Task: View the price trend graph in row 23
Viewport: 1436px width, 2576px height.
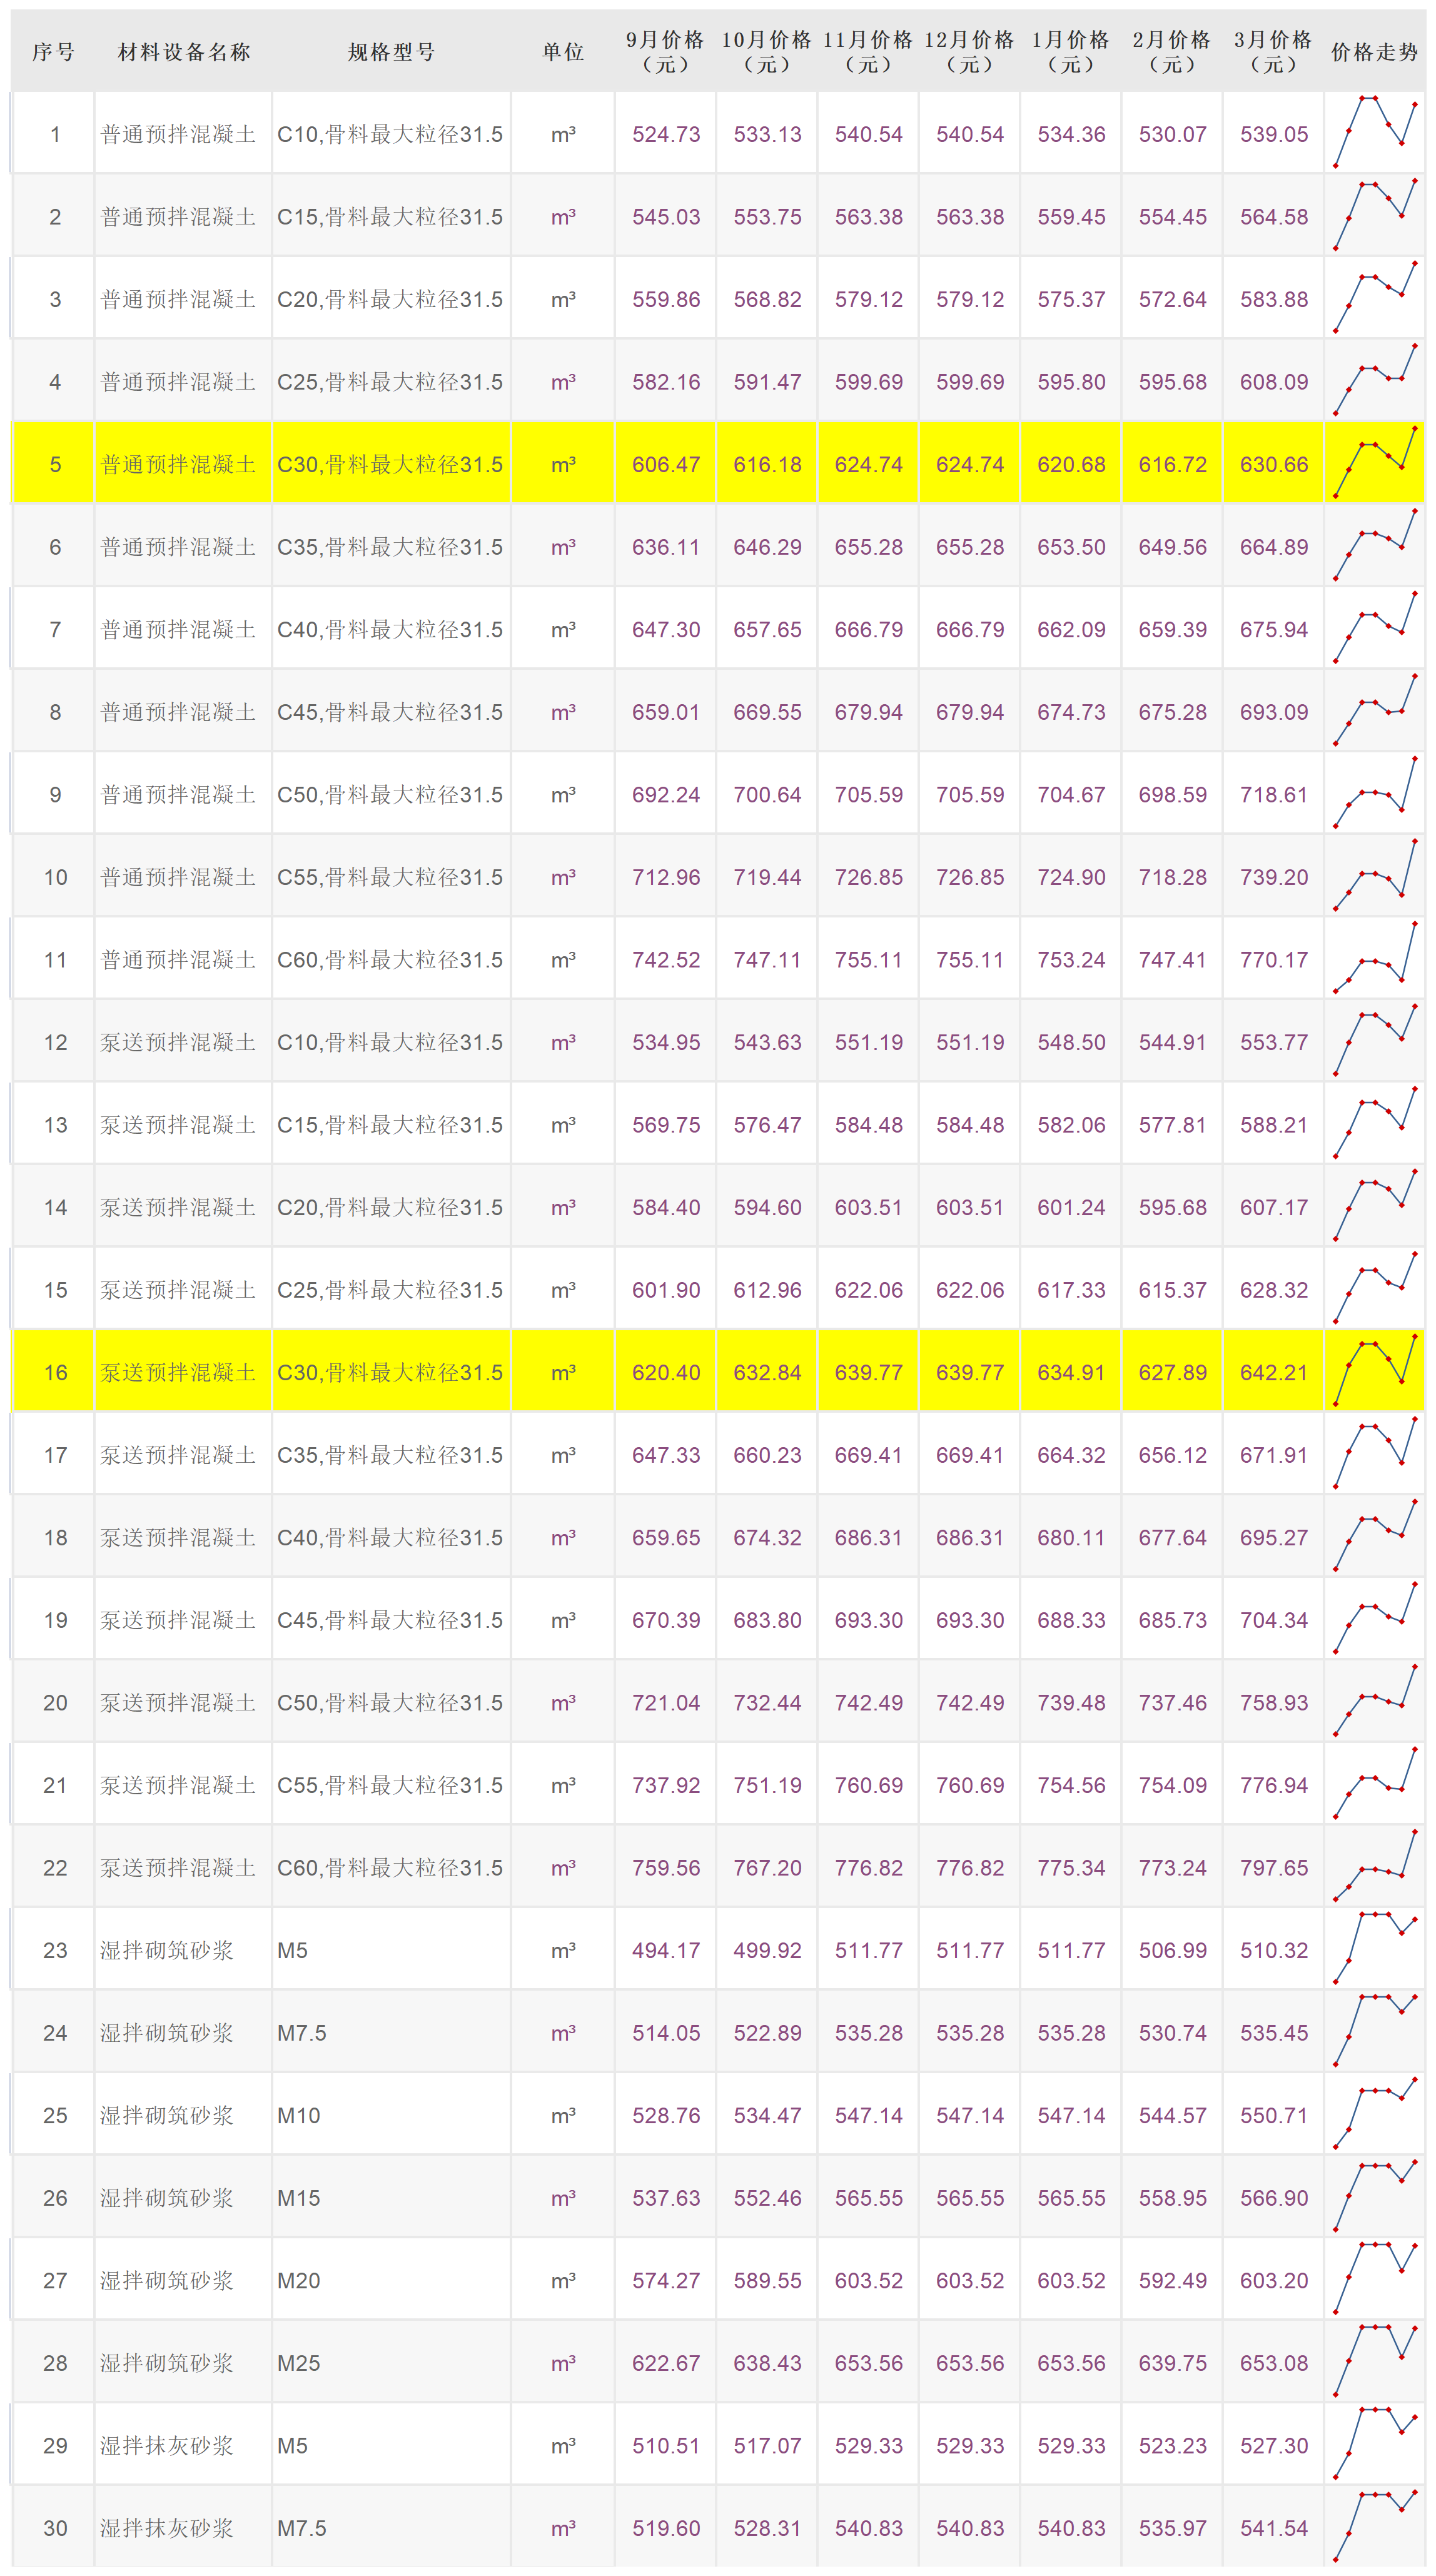Action: point(1375,1949)
